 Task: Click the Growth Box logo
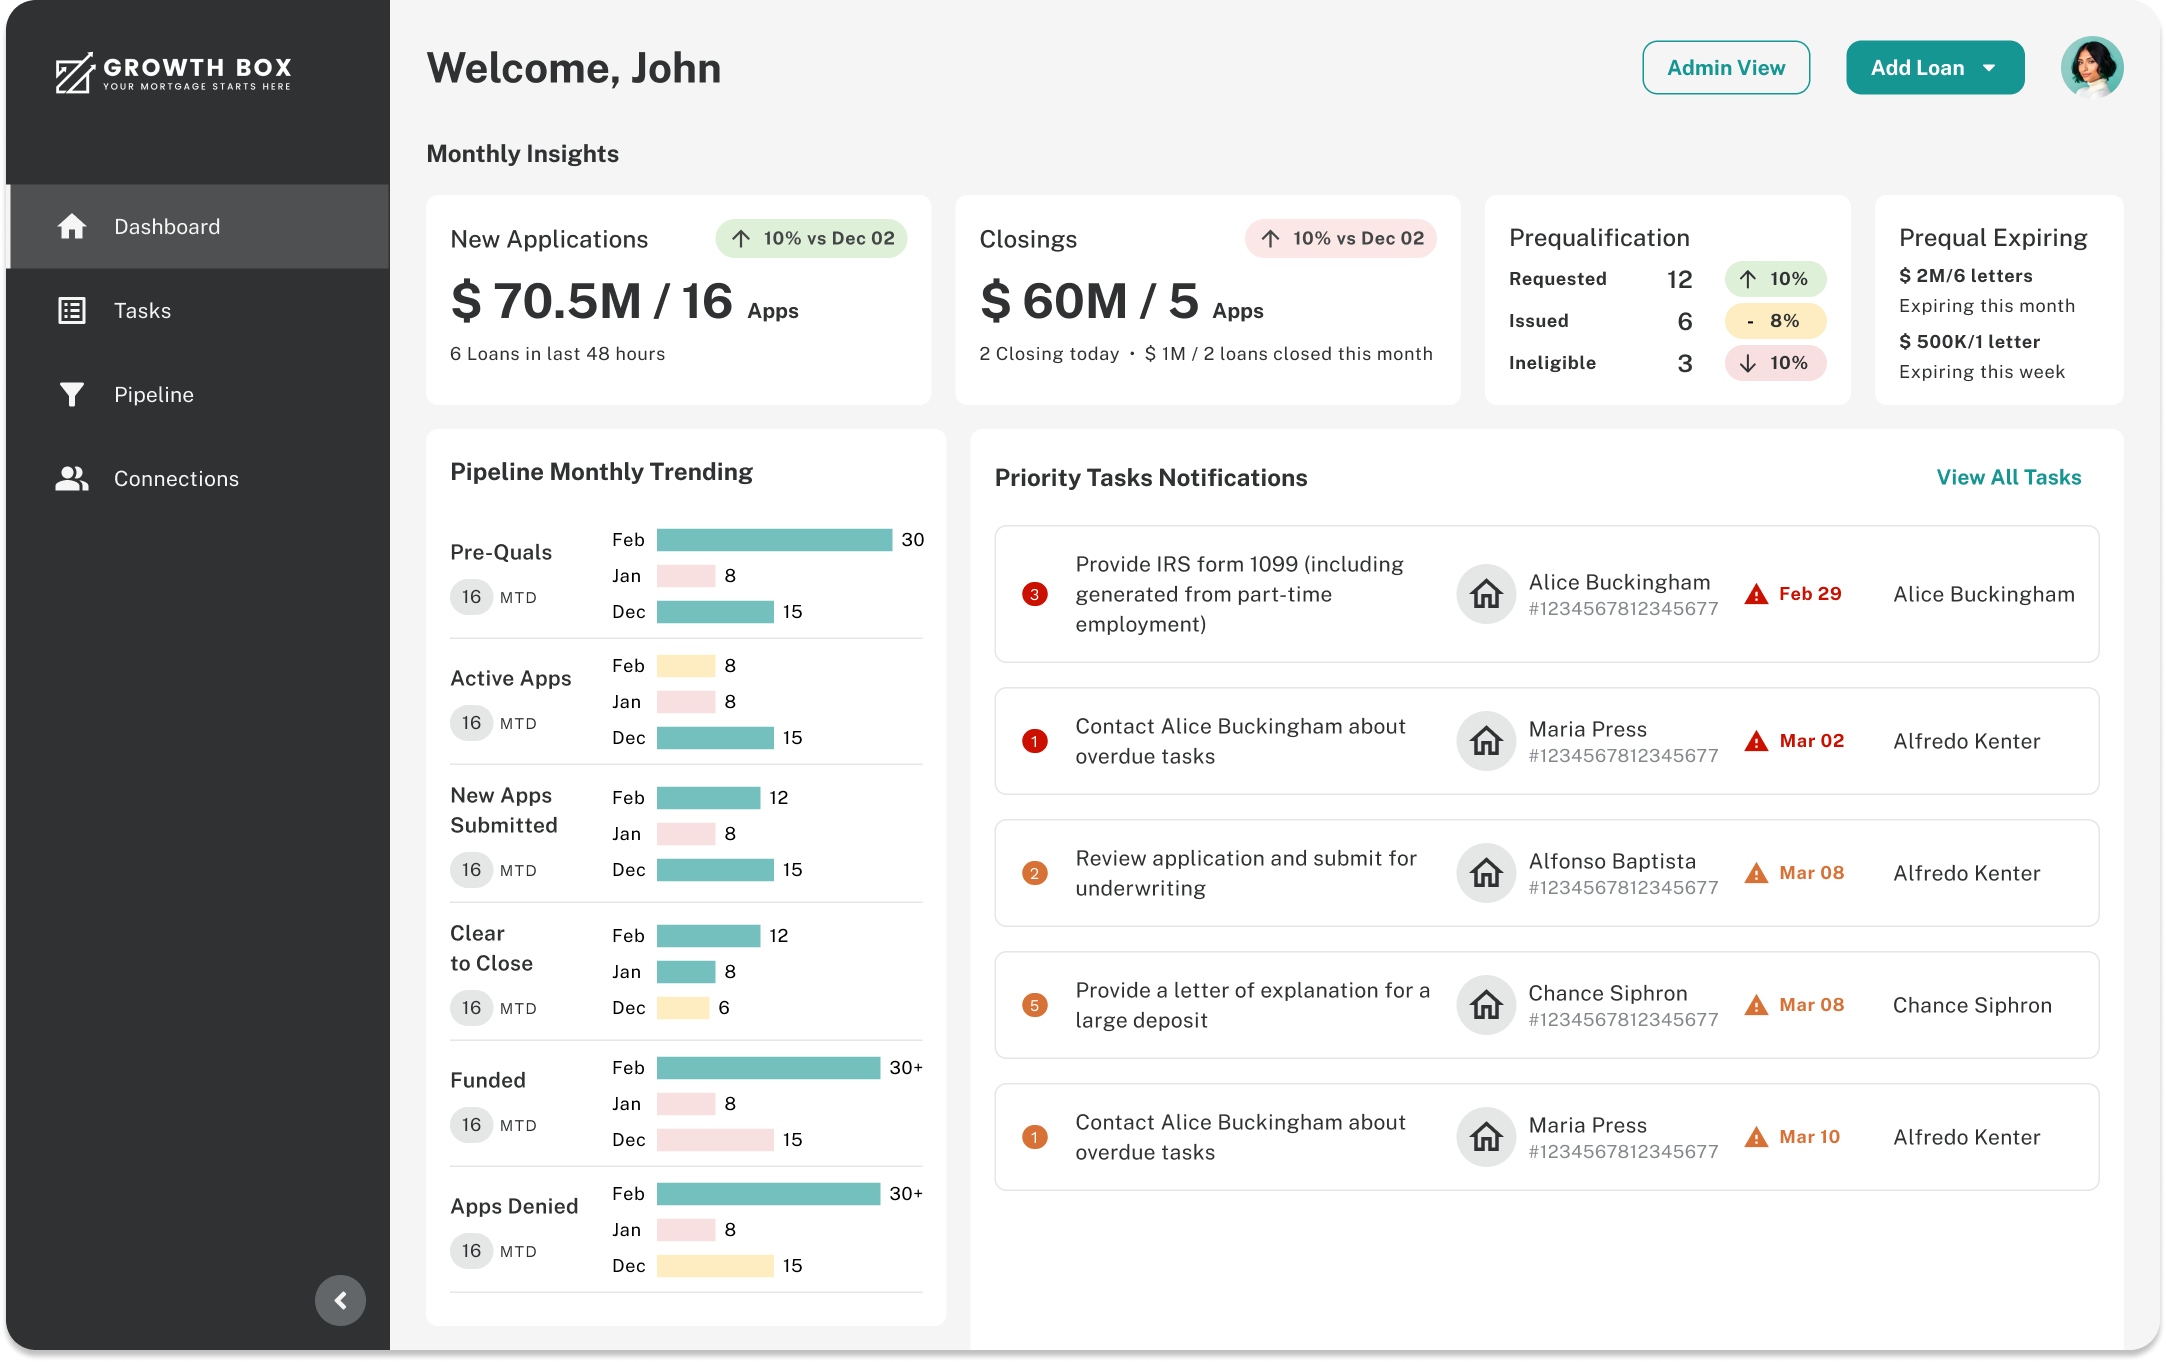174,72
